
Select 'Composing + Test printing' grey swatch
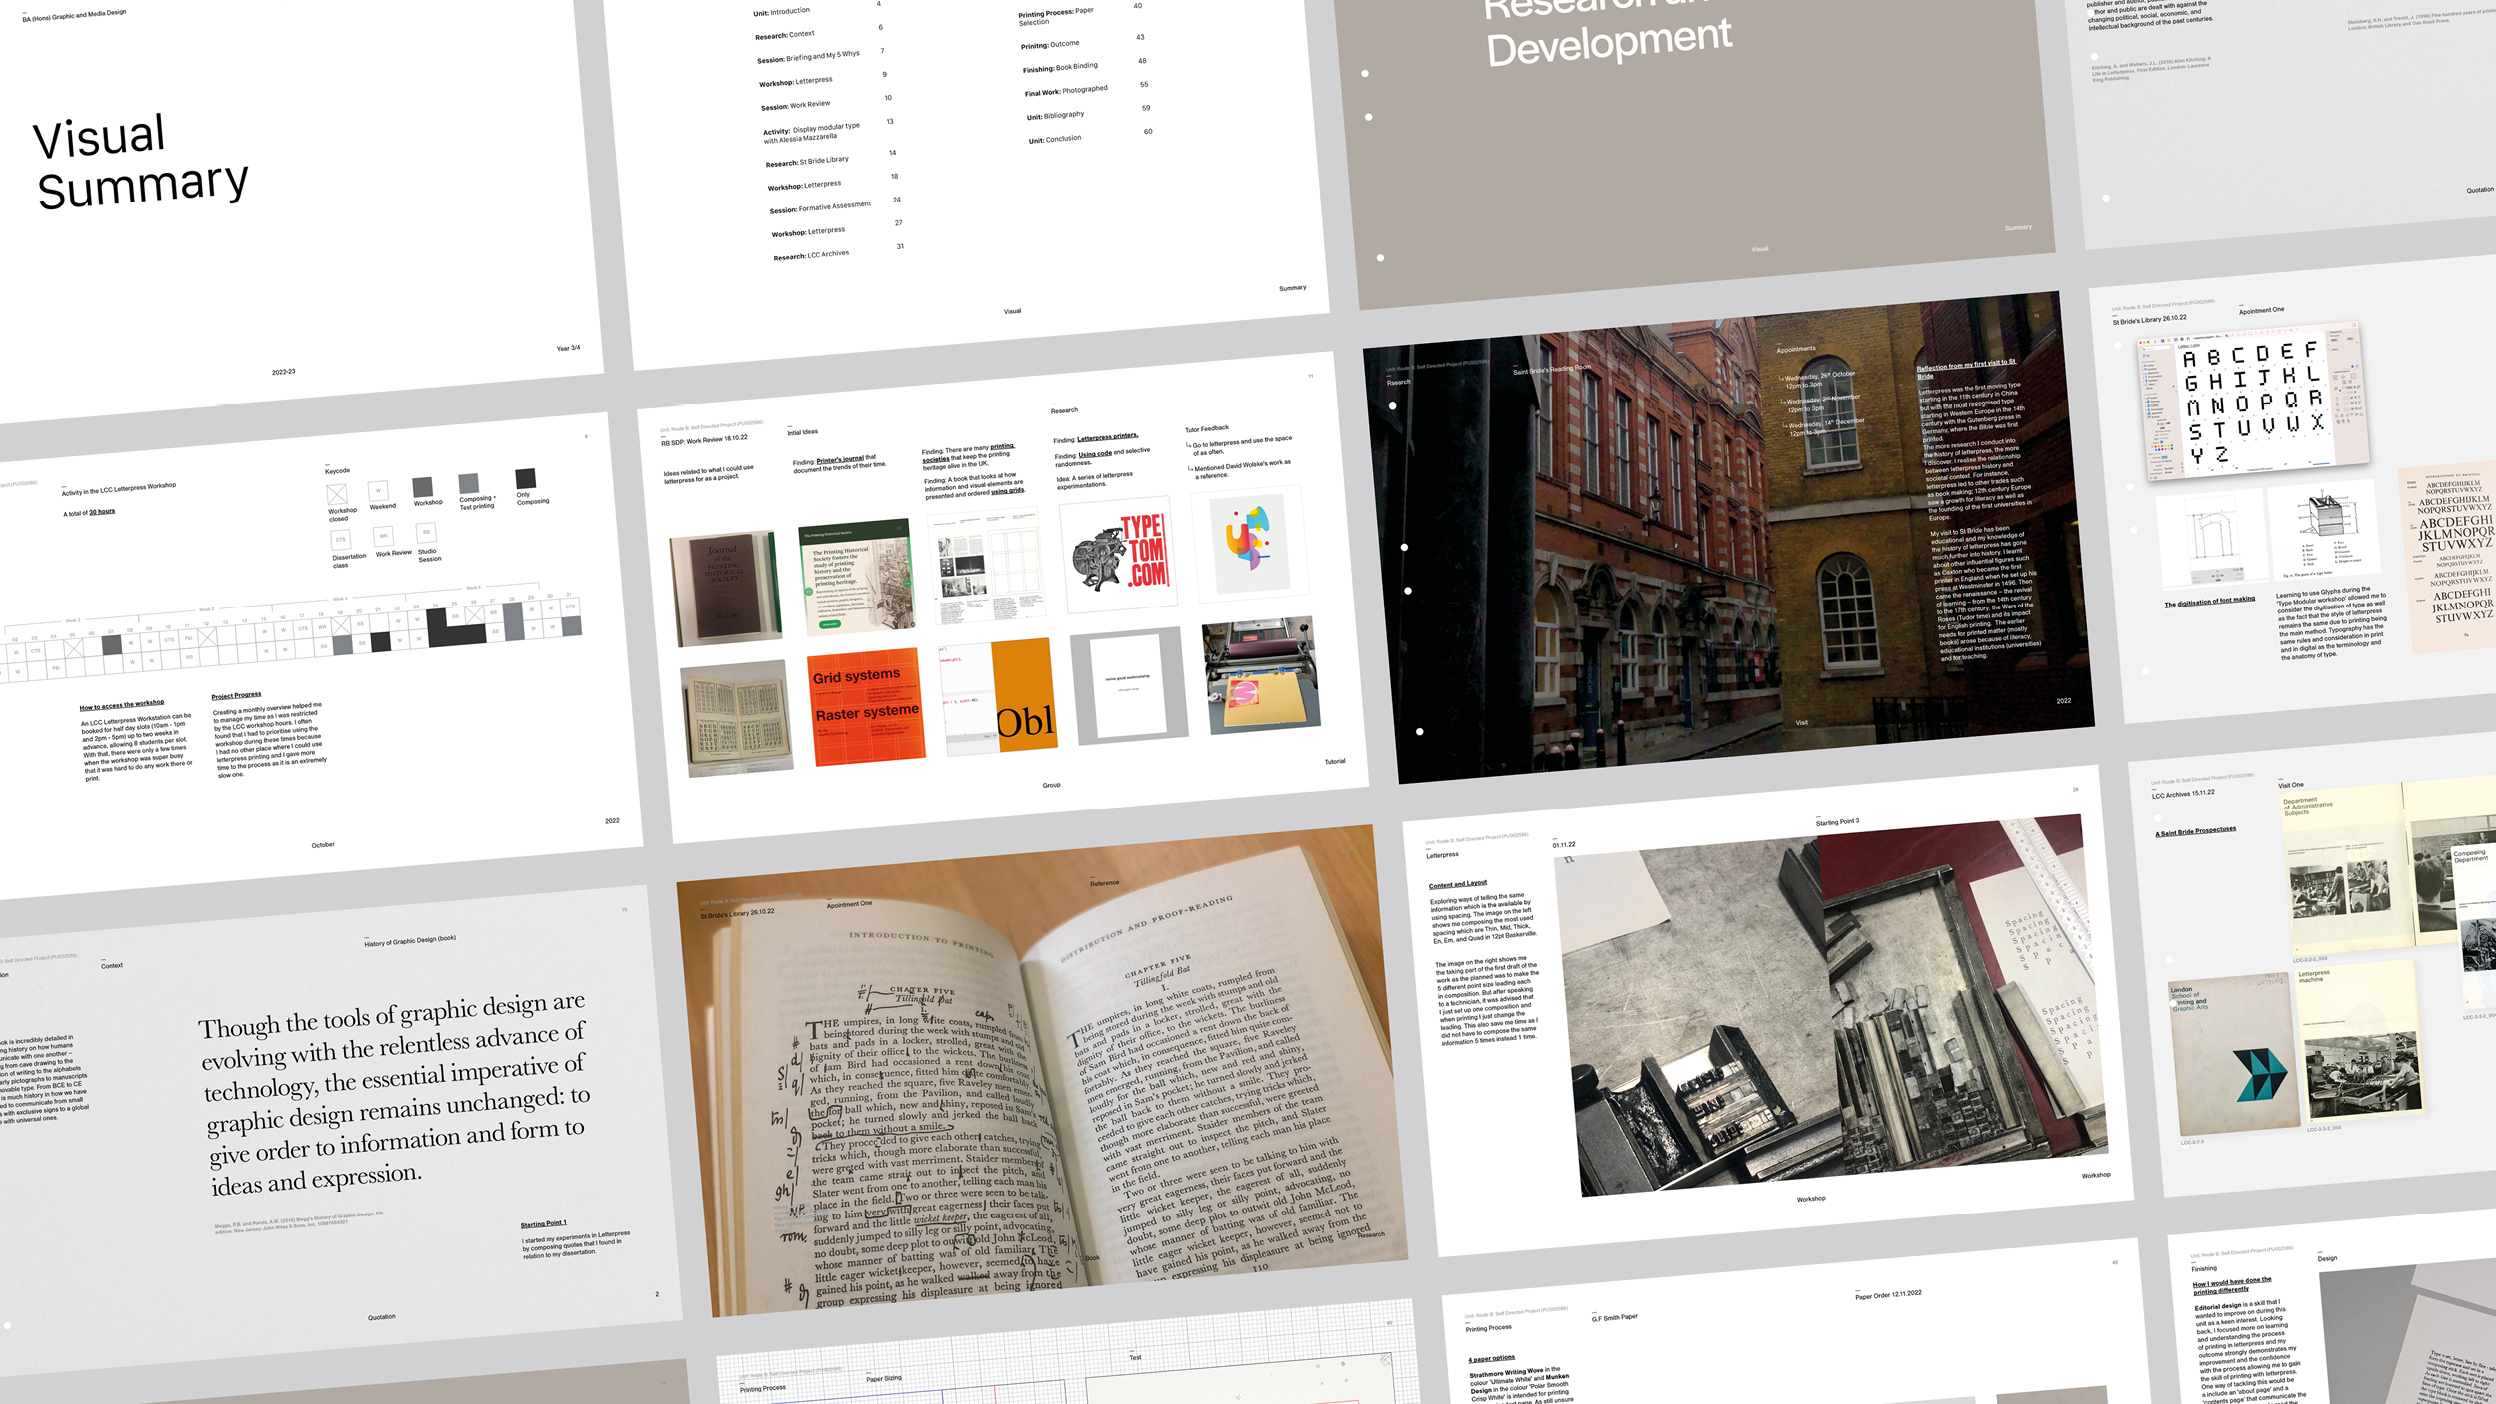[x=469, y=484]
